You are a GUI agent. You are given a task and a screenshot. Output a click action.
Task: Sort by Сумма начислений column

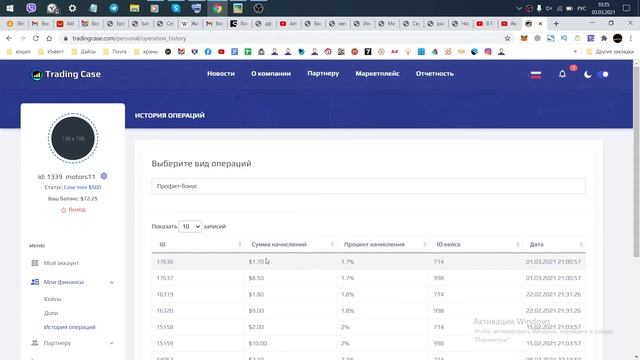[x=290, y=244]
